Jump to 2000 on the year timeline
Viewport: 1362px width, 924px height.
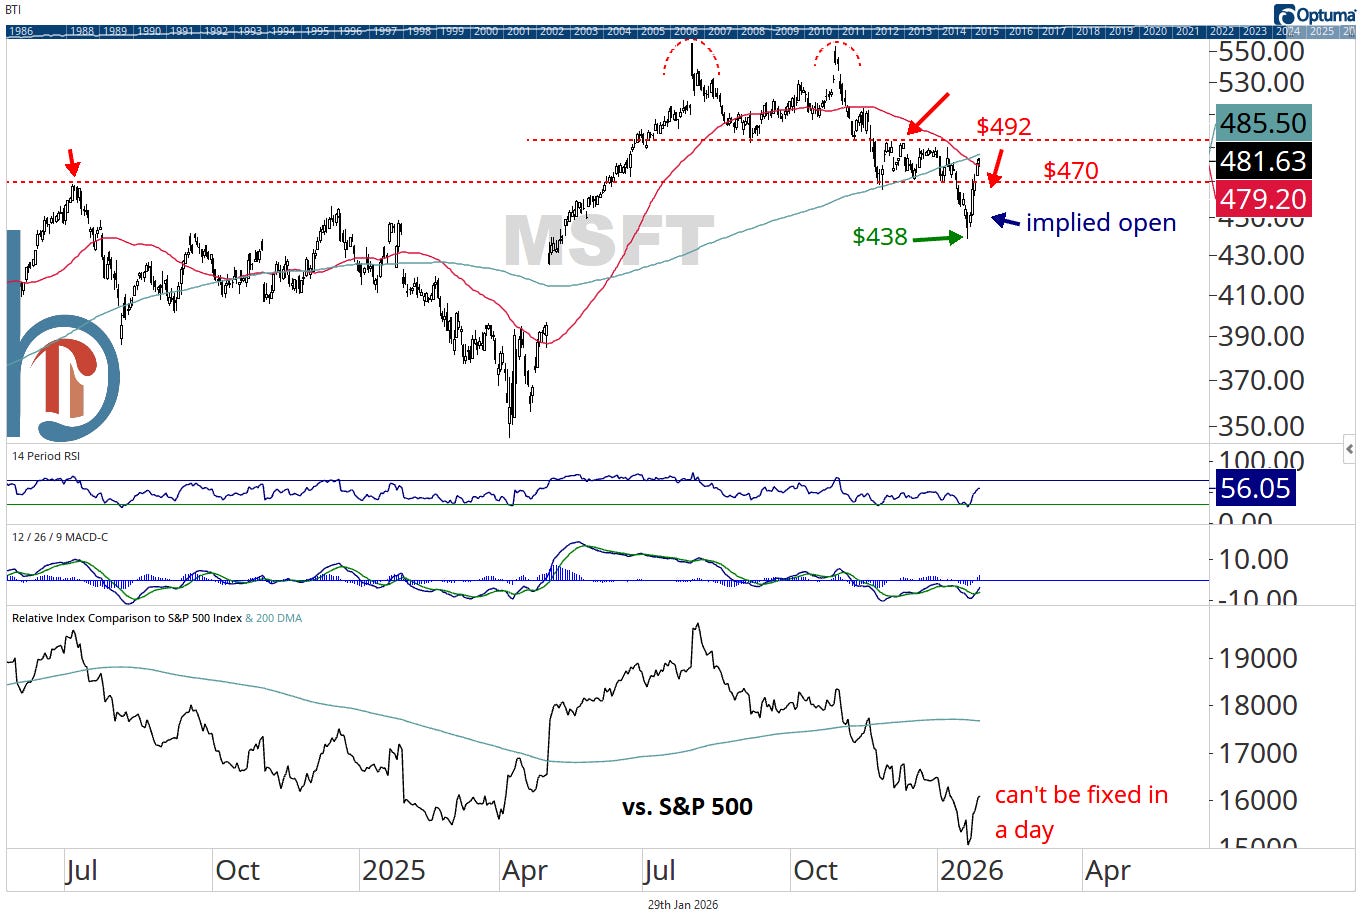(486, 31)
